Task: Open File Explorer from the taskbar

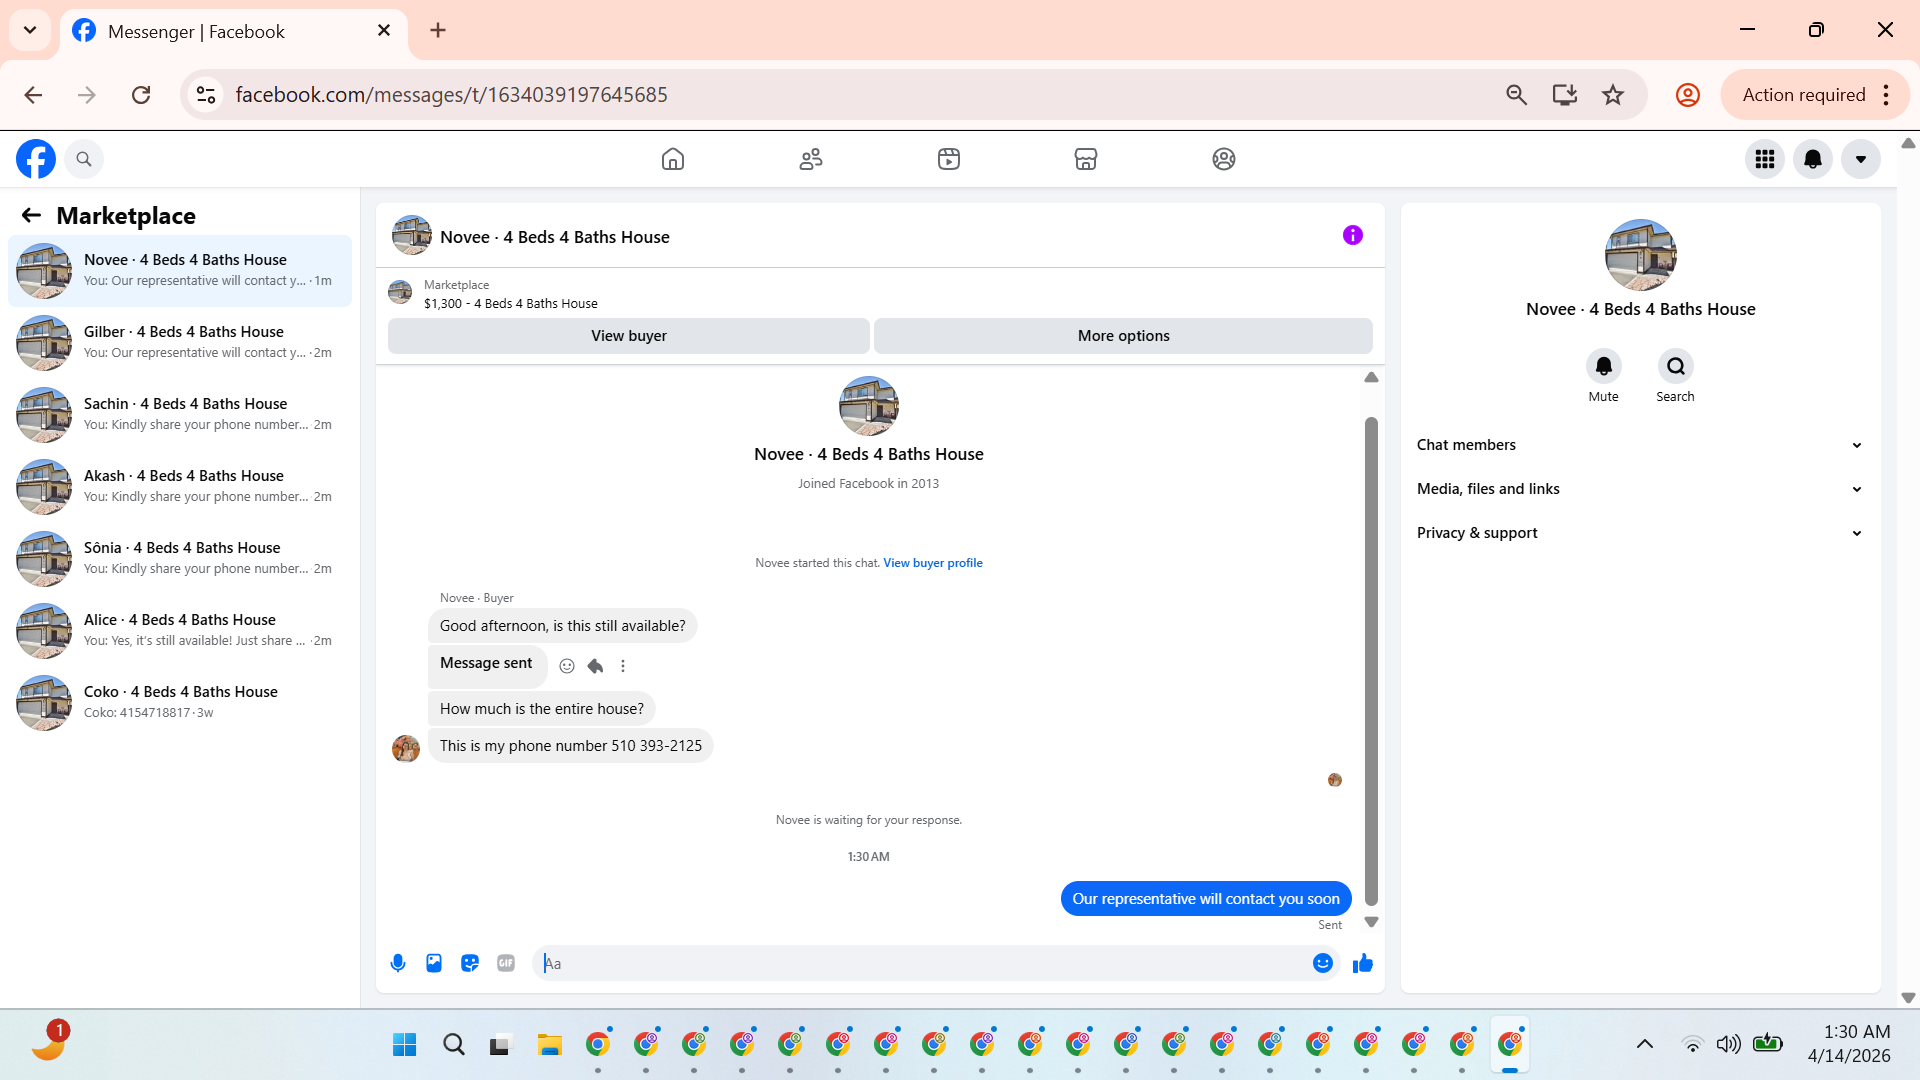Action: (549, 1045)
